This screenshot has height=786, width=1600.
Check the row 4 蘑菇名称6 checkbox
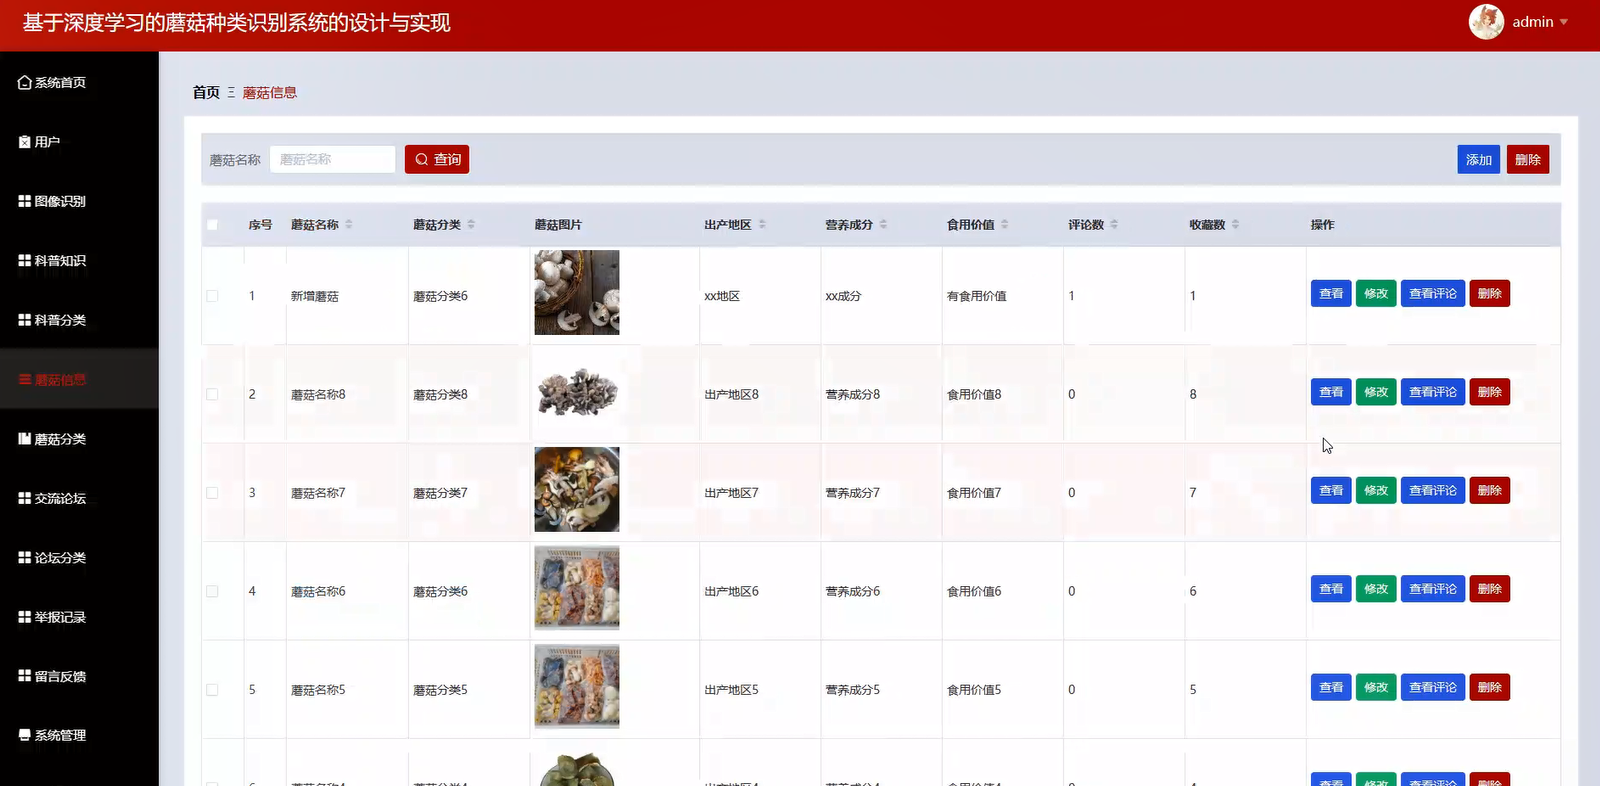pos(212,591)
